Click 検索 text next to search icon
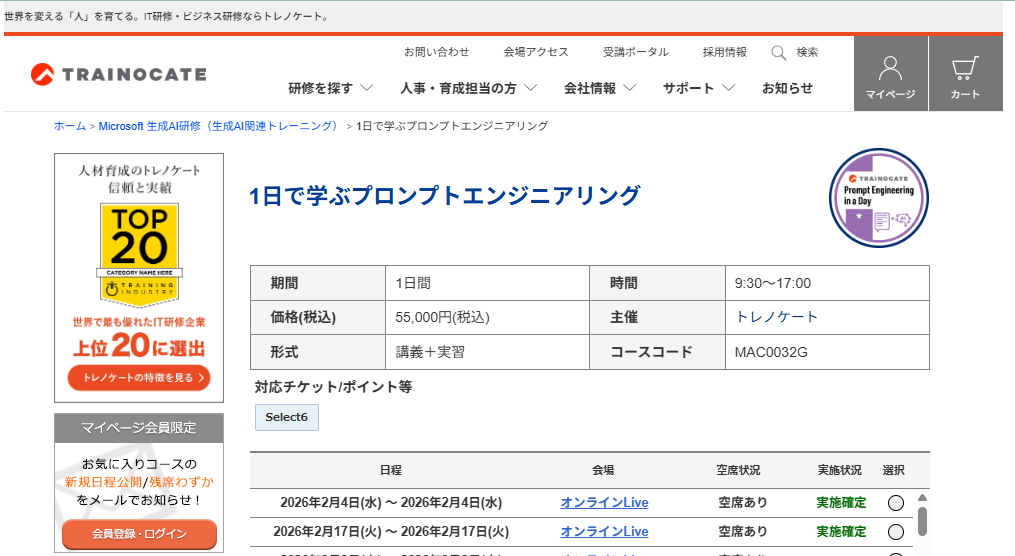The width and height of the screenshot is (1015, 556). (807, 52)
